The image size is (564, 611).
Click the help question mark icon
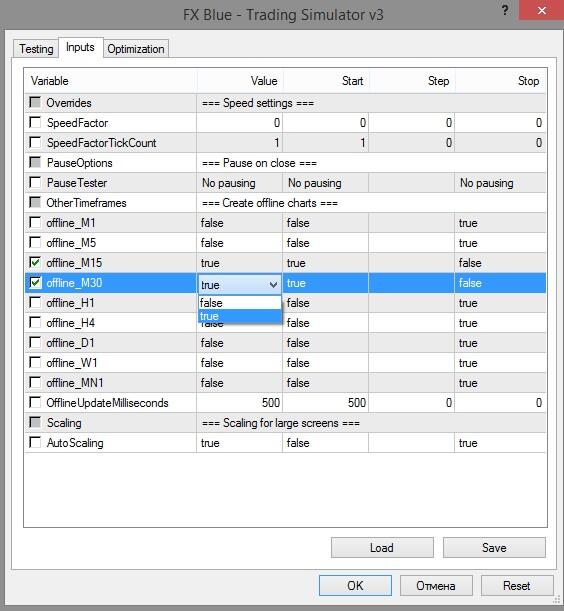[505, 10]
